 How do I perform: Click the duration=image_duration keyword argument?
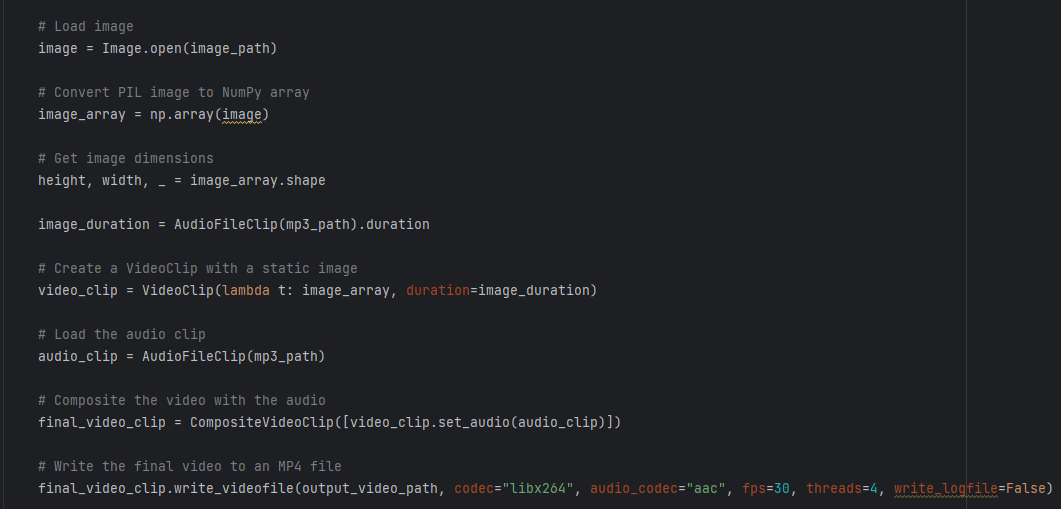500,290
